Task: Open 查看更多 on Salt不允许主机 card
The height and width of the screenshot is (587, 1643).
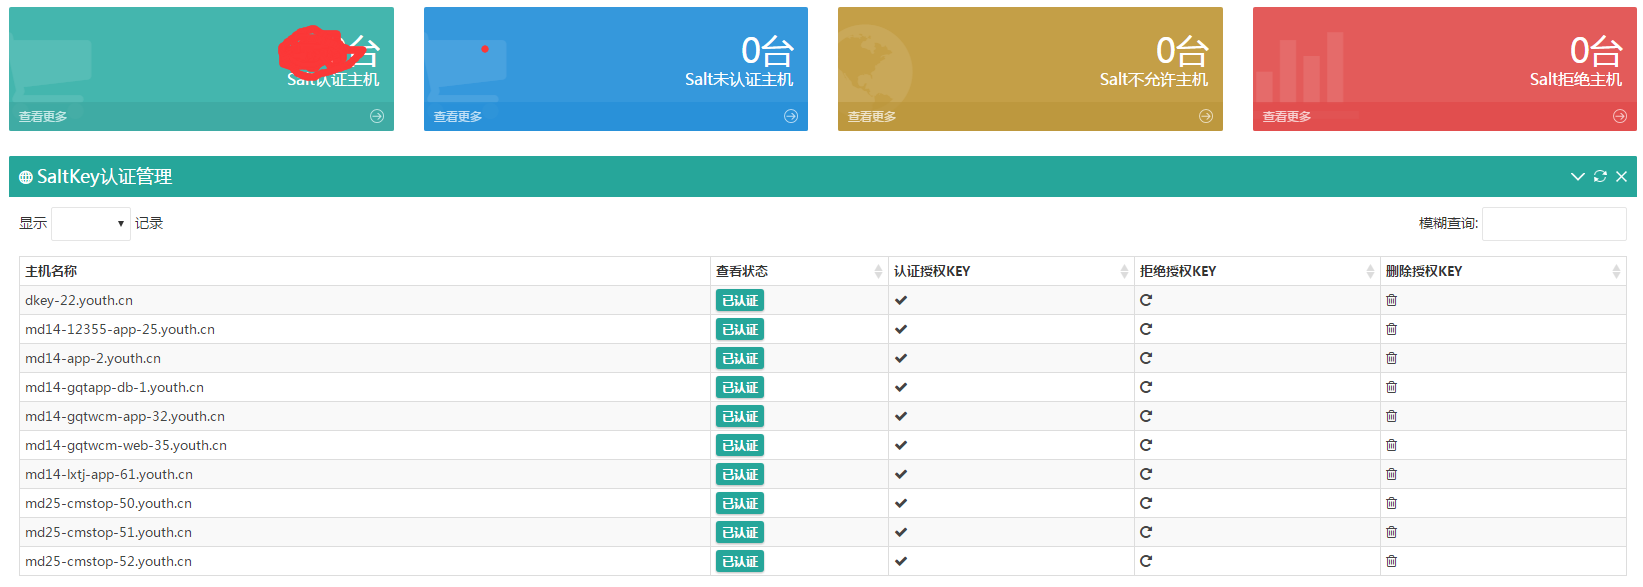Action: tap(872, 116)
